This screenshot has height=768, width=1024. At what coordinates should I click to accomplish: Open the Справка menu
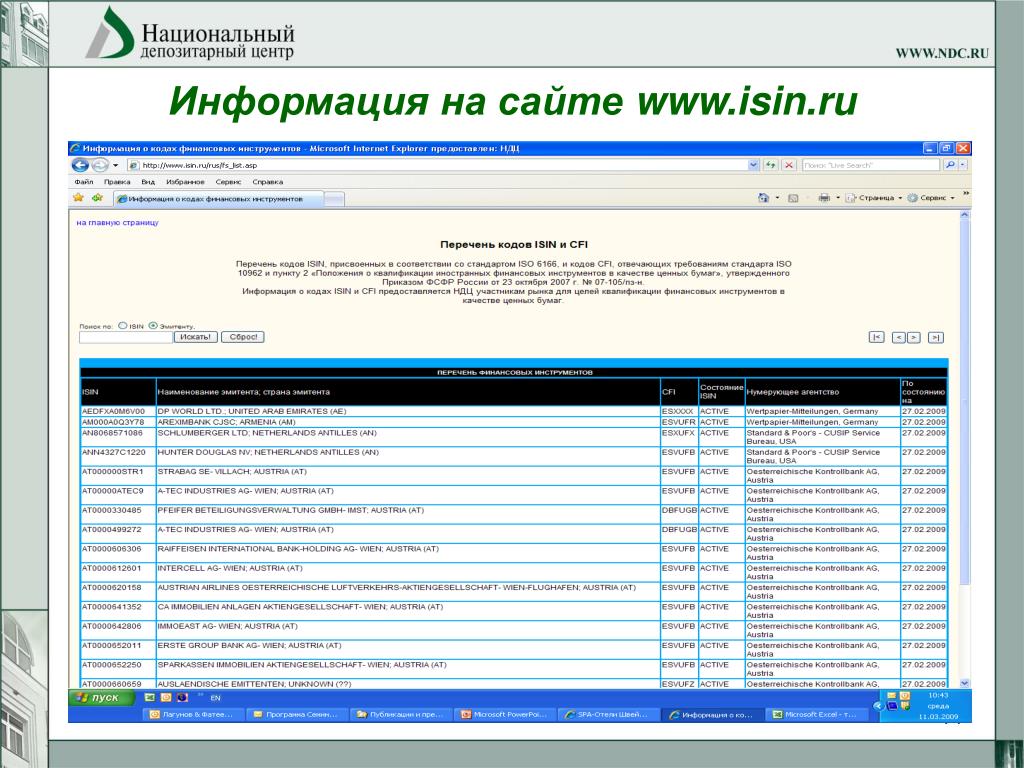pyautogui.click(x=268, y=182)
